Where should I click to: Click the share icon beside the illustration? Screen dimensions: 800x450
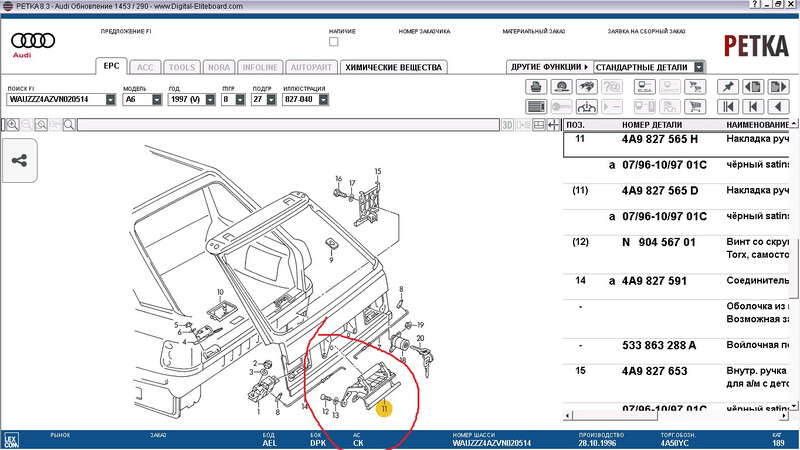pos(19,161)
